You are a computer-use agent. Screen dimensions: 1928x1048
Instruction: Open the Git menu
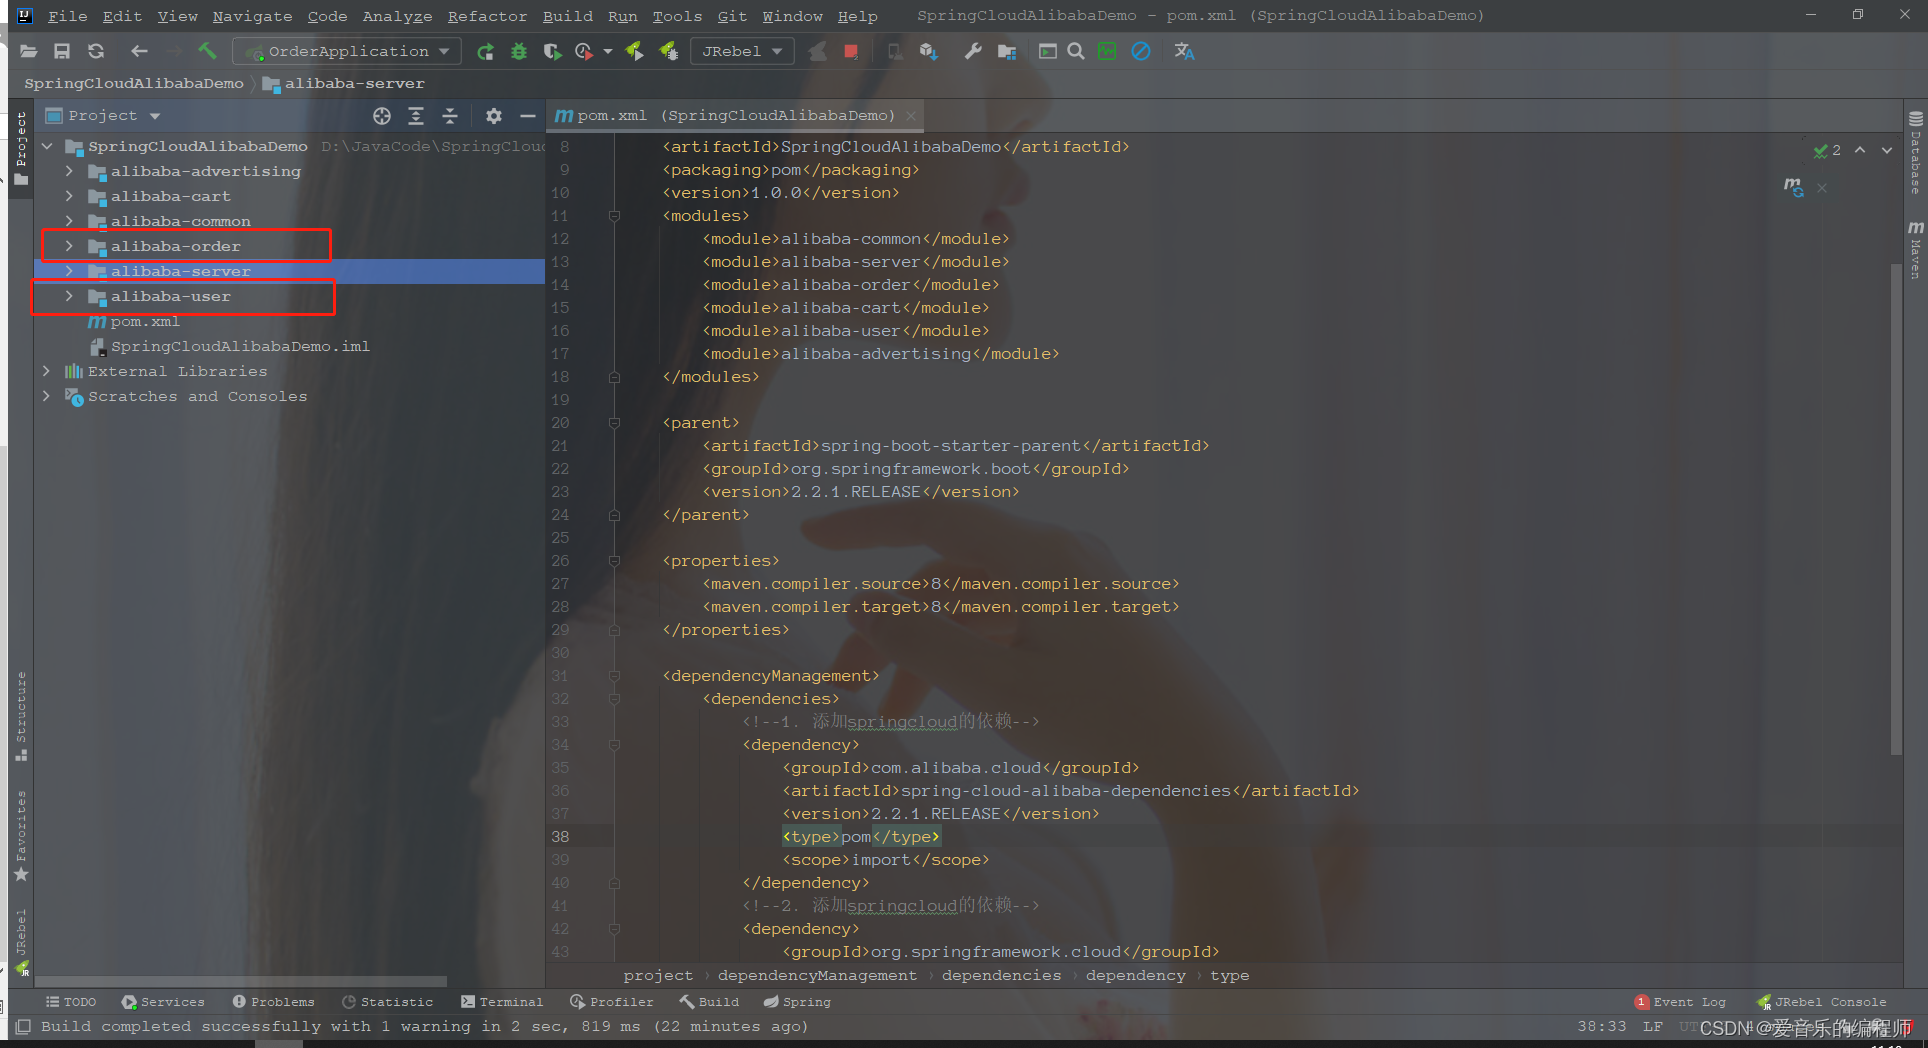732,16
